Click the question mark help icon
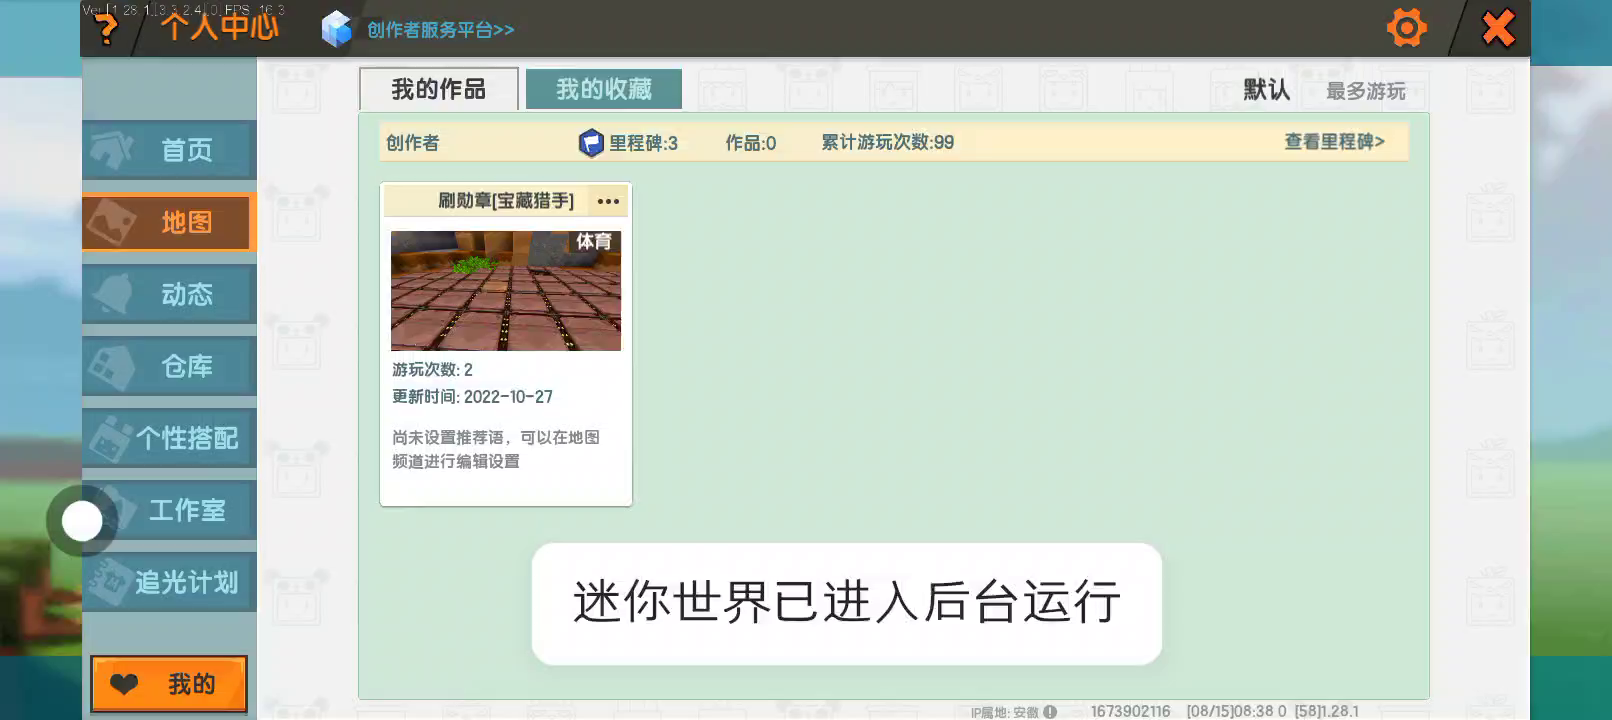1612x720 pixels. pos(106,30)
